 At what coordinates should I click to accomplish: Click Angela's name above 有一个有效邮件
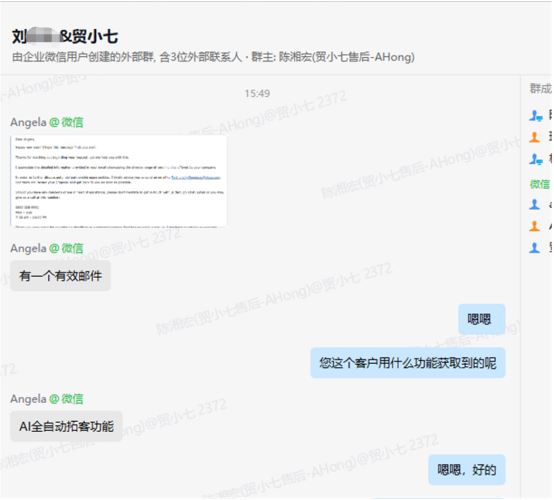(x=28, y=248)
